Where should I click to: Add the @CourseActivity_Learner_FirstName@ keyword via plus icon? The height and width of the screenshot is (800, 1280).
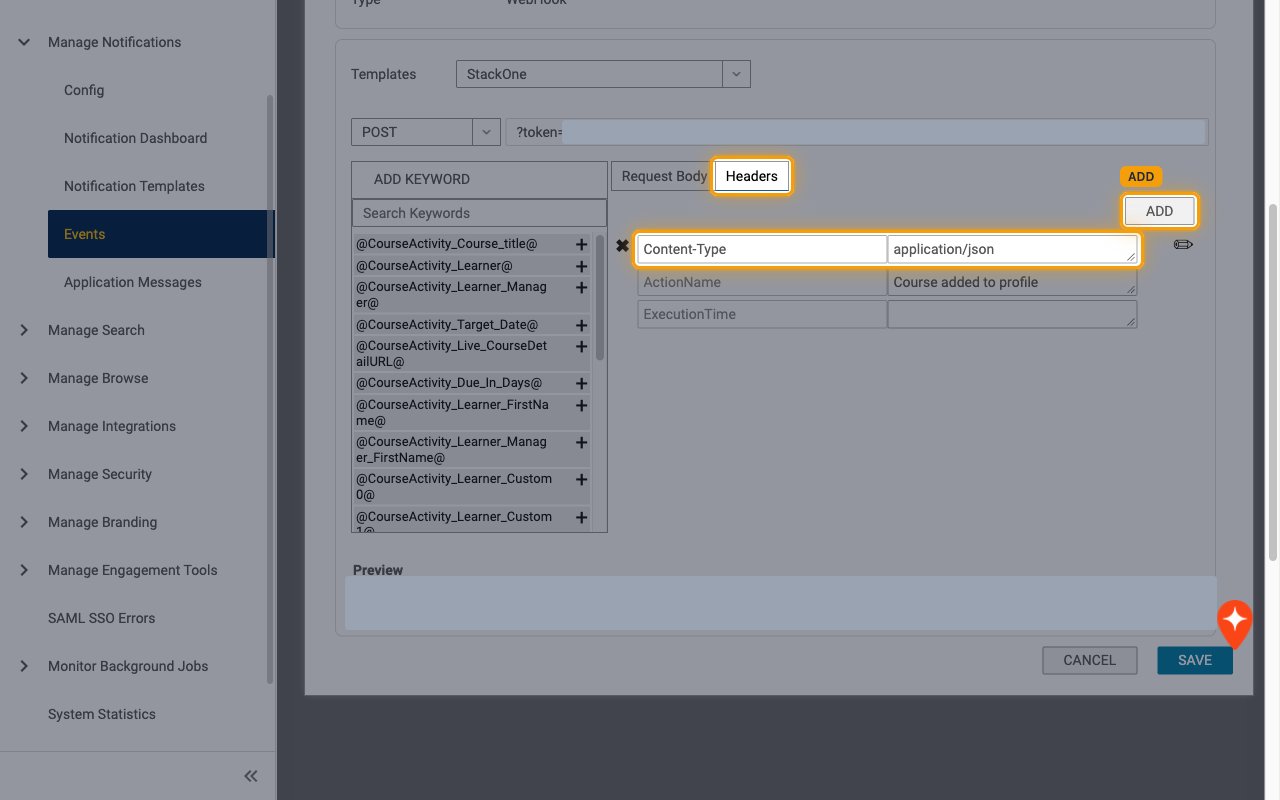pos(581,406)
